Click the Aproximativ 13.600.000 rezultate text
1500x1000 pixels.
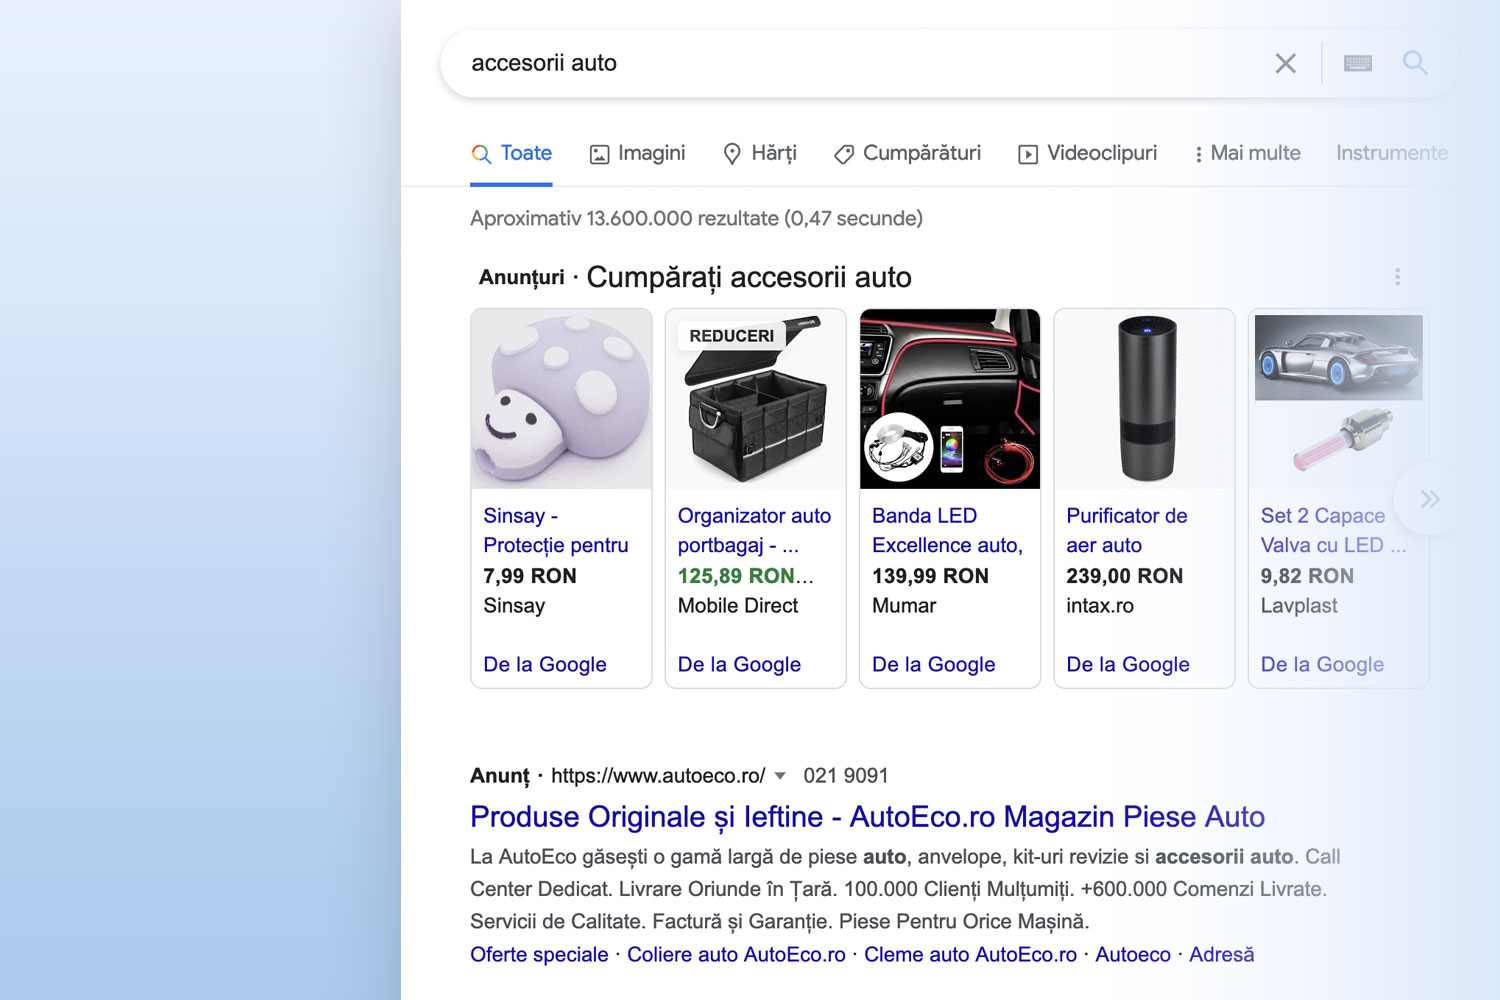pyautogui.click(x=696, y=218)
